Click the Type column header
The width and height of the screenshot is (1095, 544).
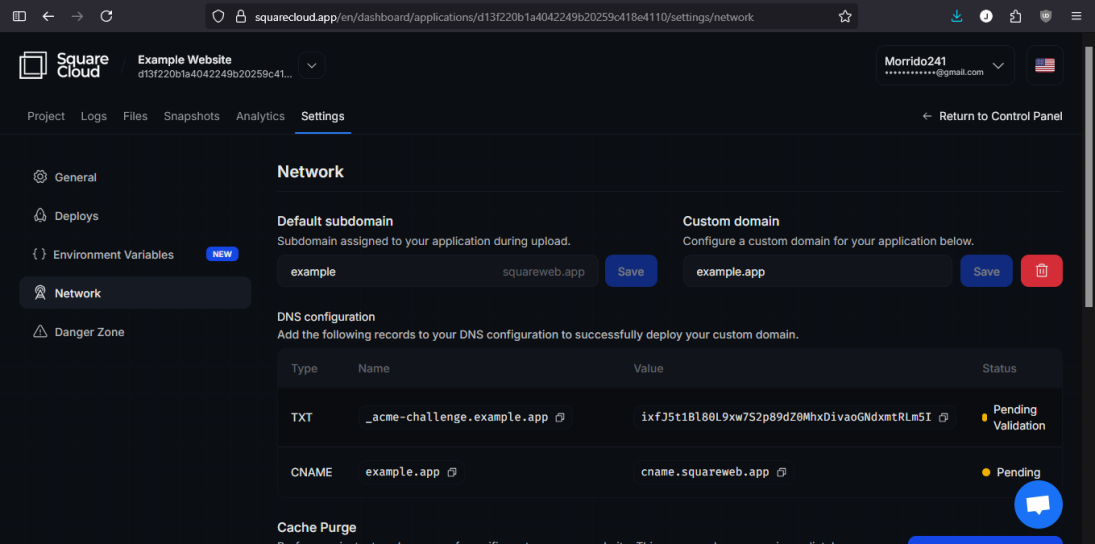coord(304,368)
